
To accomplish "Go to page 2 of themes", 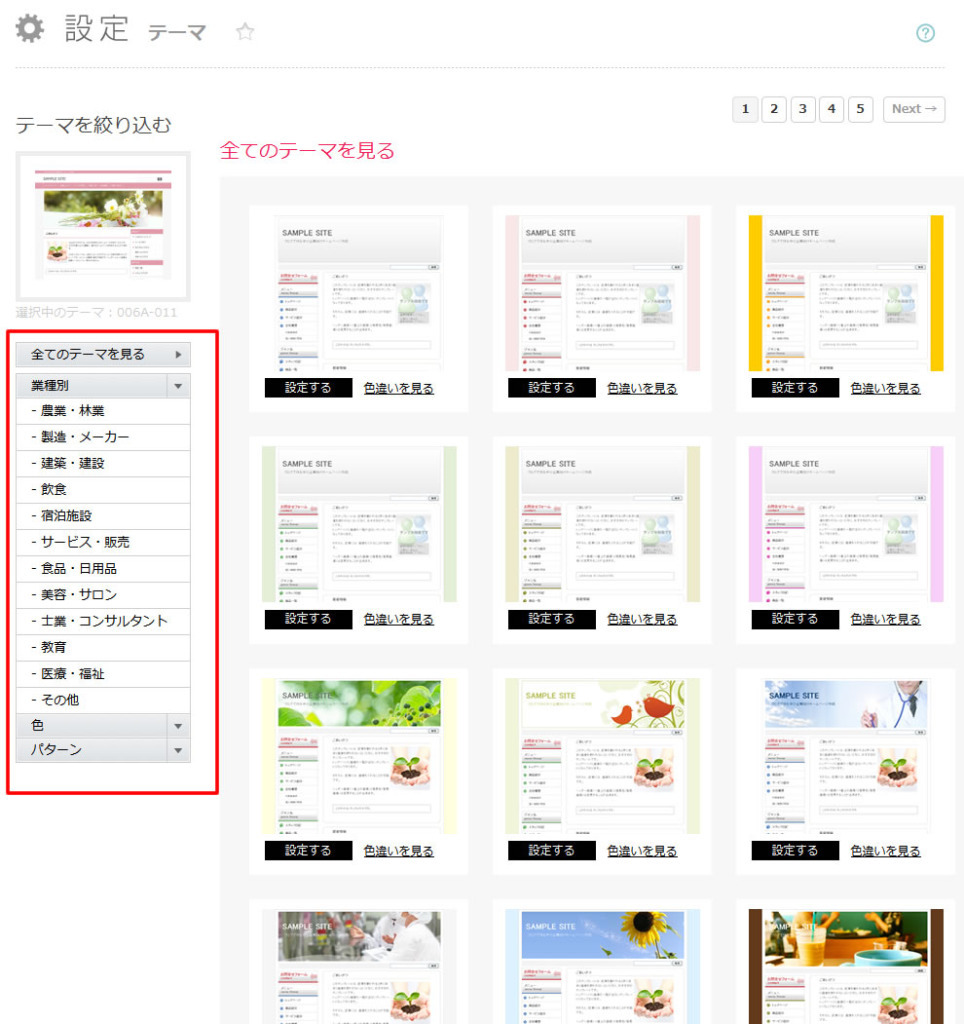I will (773, 109).
